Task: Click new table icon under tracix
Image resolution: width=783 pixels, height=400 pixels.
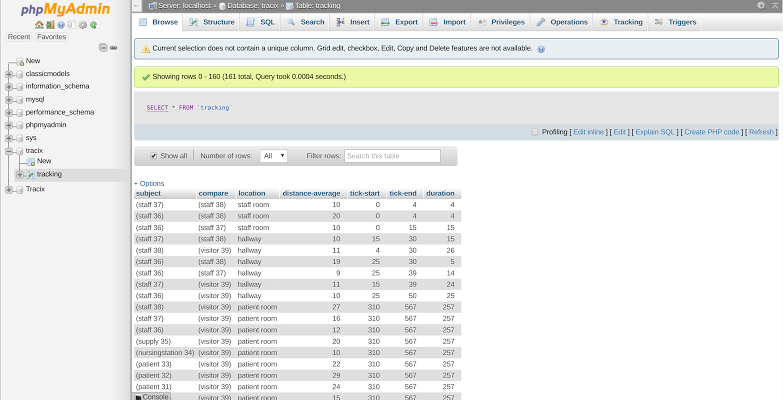Action: [31, 161]
